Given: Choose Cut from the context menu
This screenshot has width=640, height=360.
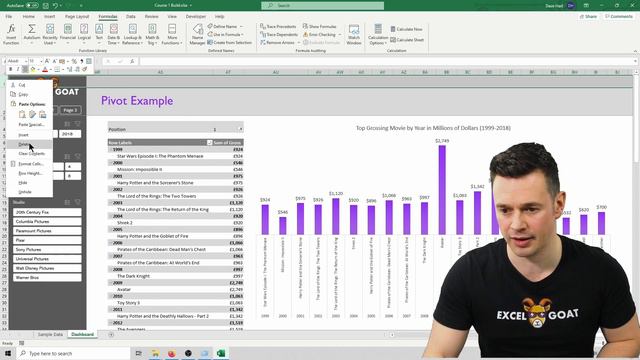Looking at the screenshot, I should tap(29, 85).
